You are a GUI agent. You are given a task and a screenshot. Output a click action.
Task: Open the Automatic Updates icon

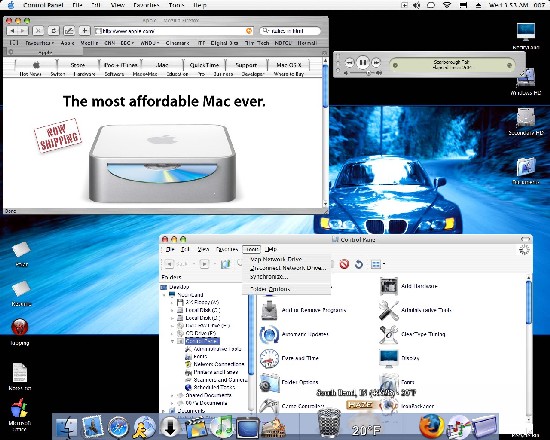[x=269, y=334]
